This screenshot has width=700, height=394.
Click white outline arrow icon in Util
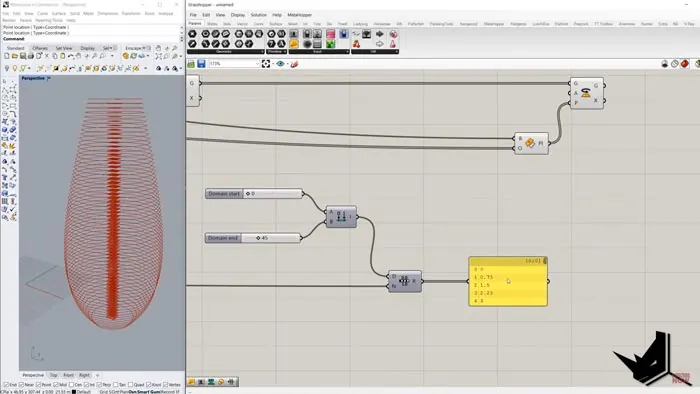379,44
